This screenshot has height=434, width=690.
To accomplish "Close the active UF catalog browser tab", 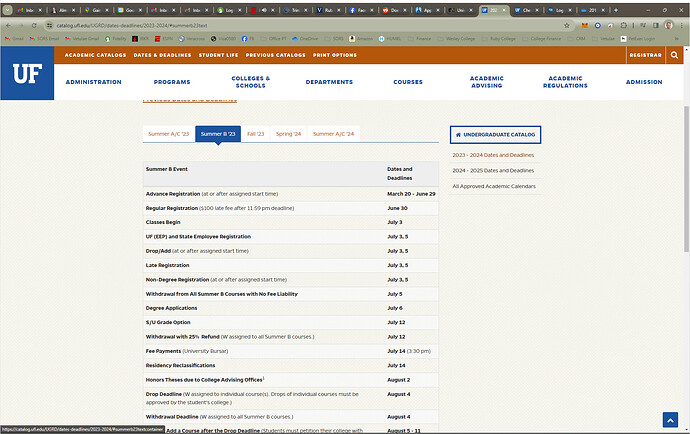I will point(504,10).
